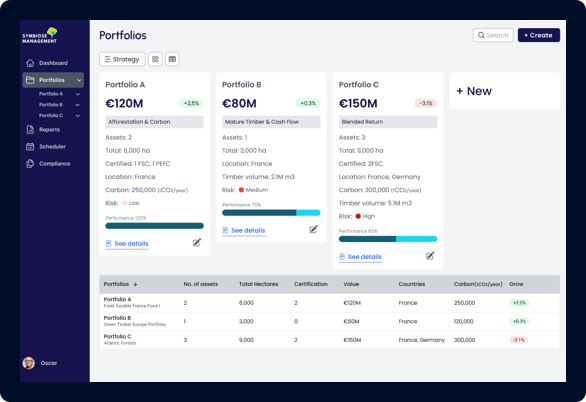Click the No. of assets column header

coord(201,284)
